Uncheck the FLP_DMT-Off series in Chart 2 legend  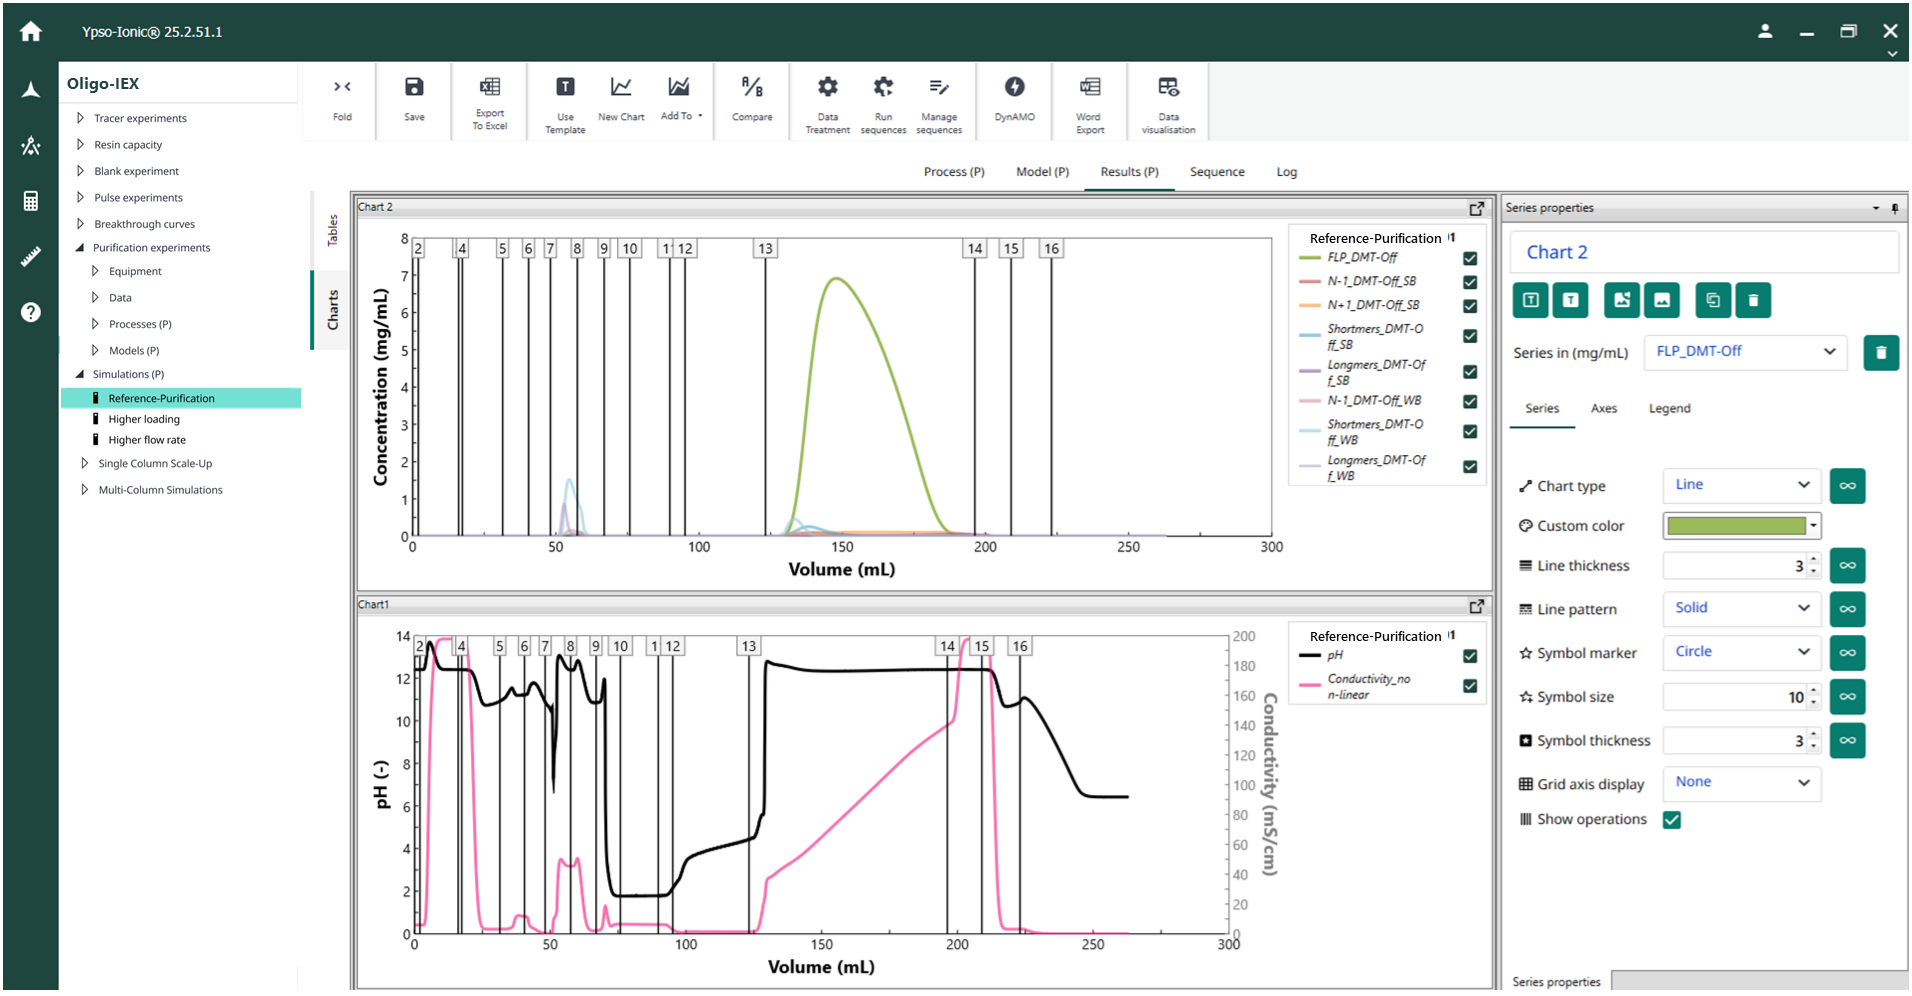click(1469, 258)
